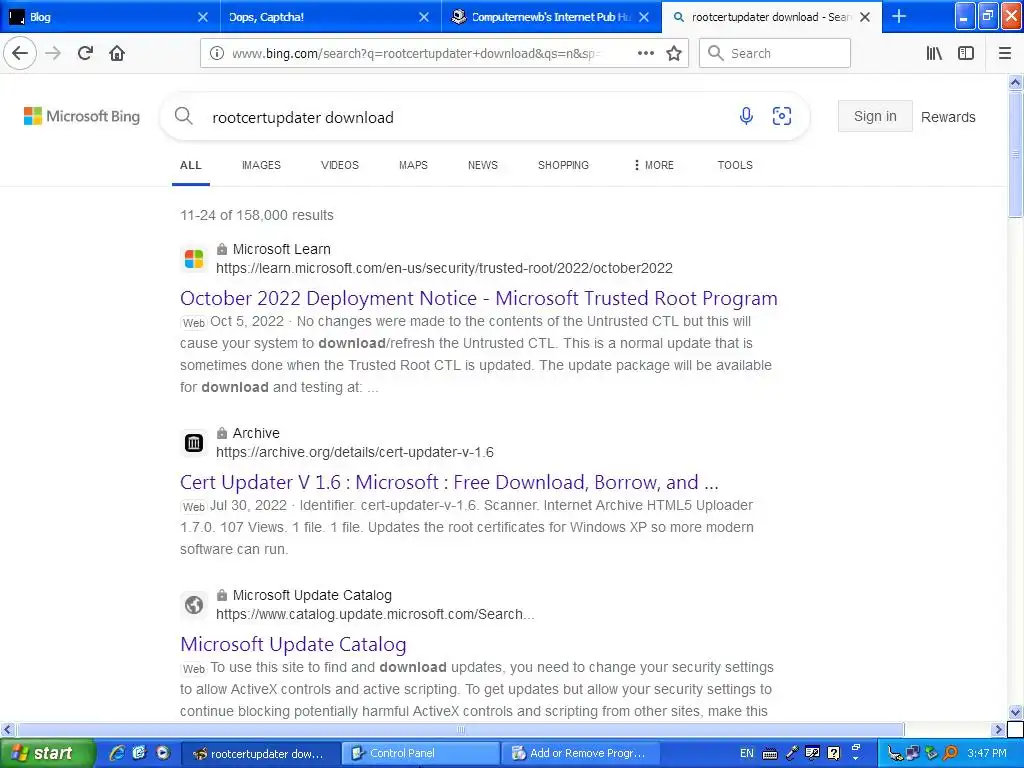Open the Rewards link

(948, 117)
